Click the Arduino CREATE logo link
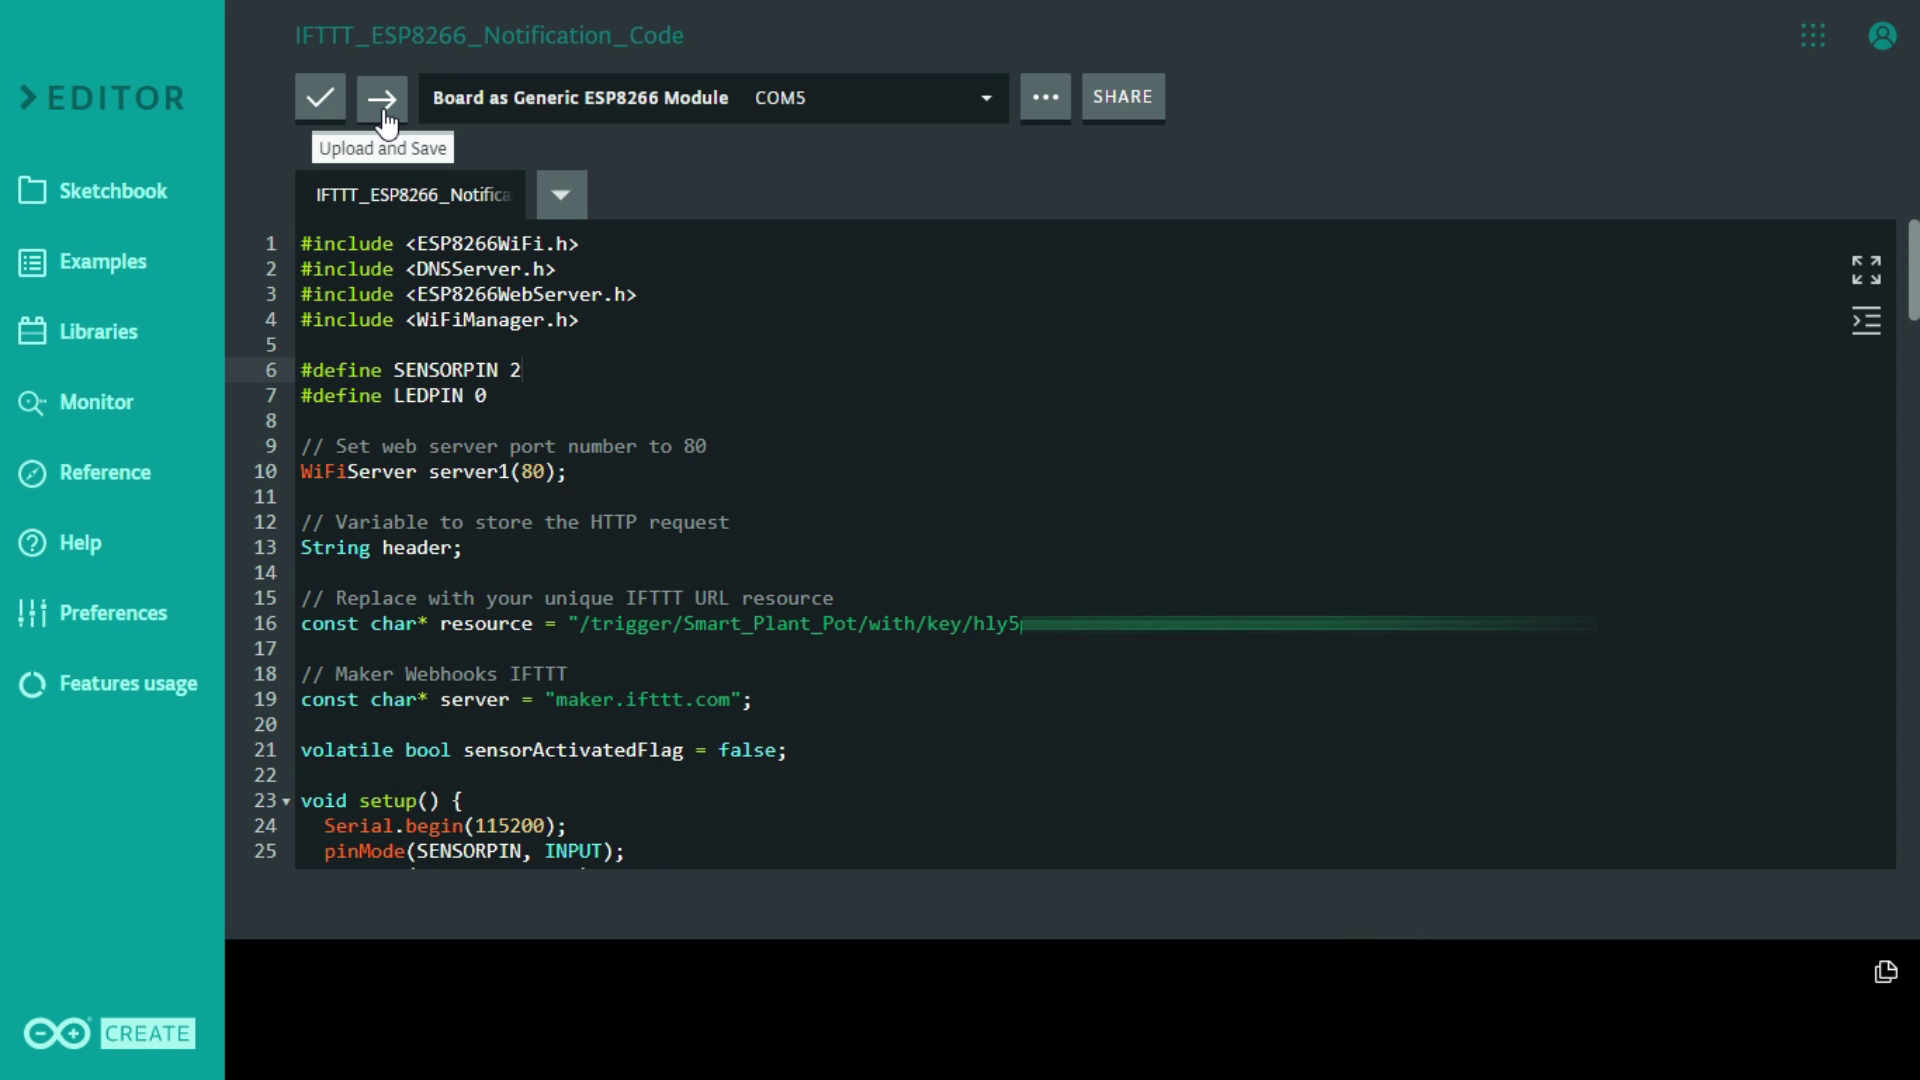 110,1033
